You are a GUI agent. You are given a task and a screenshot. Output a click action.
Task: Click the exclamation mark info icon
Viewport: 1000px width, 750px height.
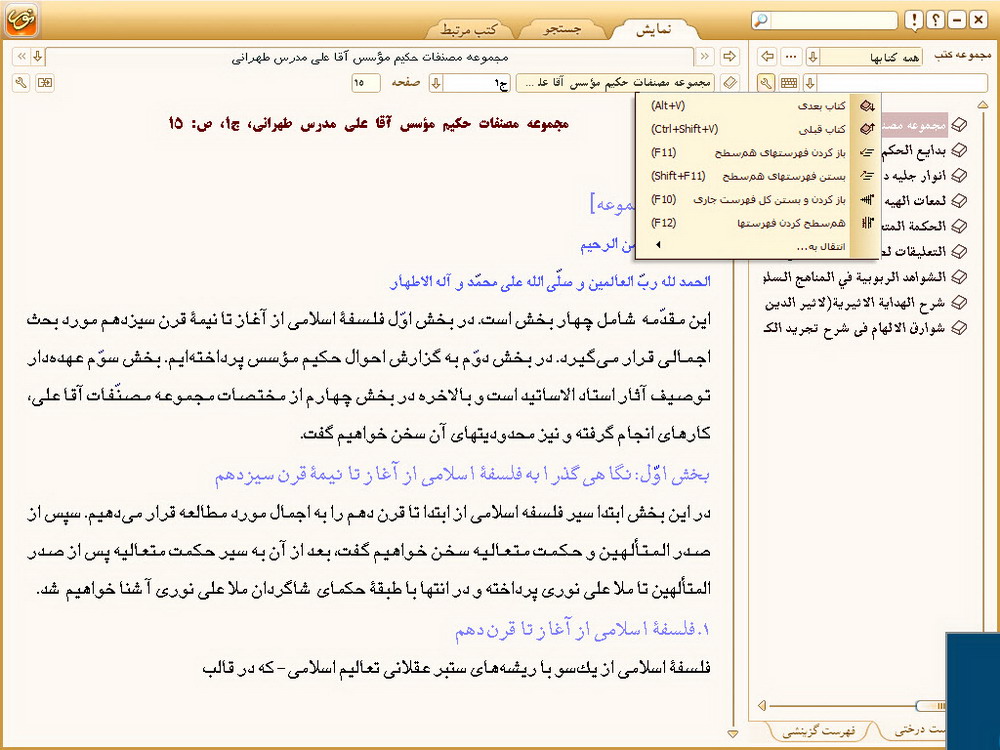coord(914,20)
